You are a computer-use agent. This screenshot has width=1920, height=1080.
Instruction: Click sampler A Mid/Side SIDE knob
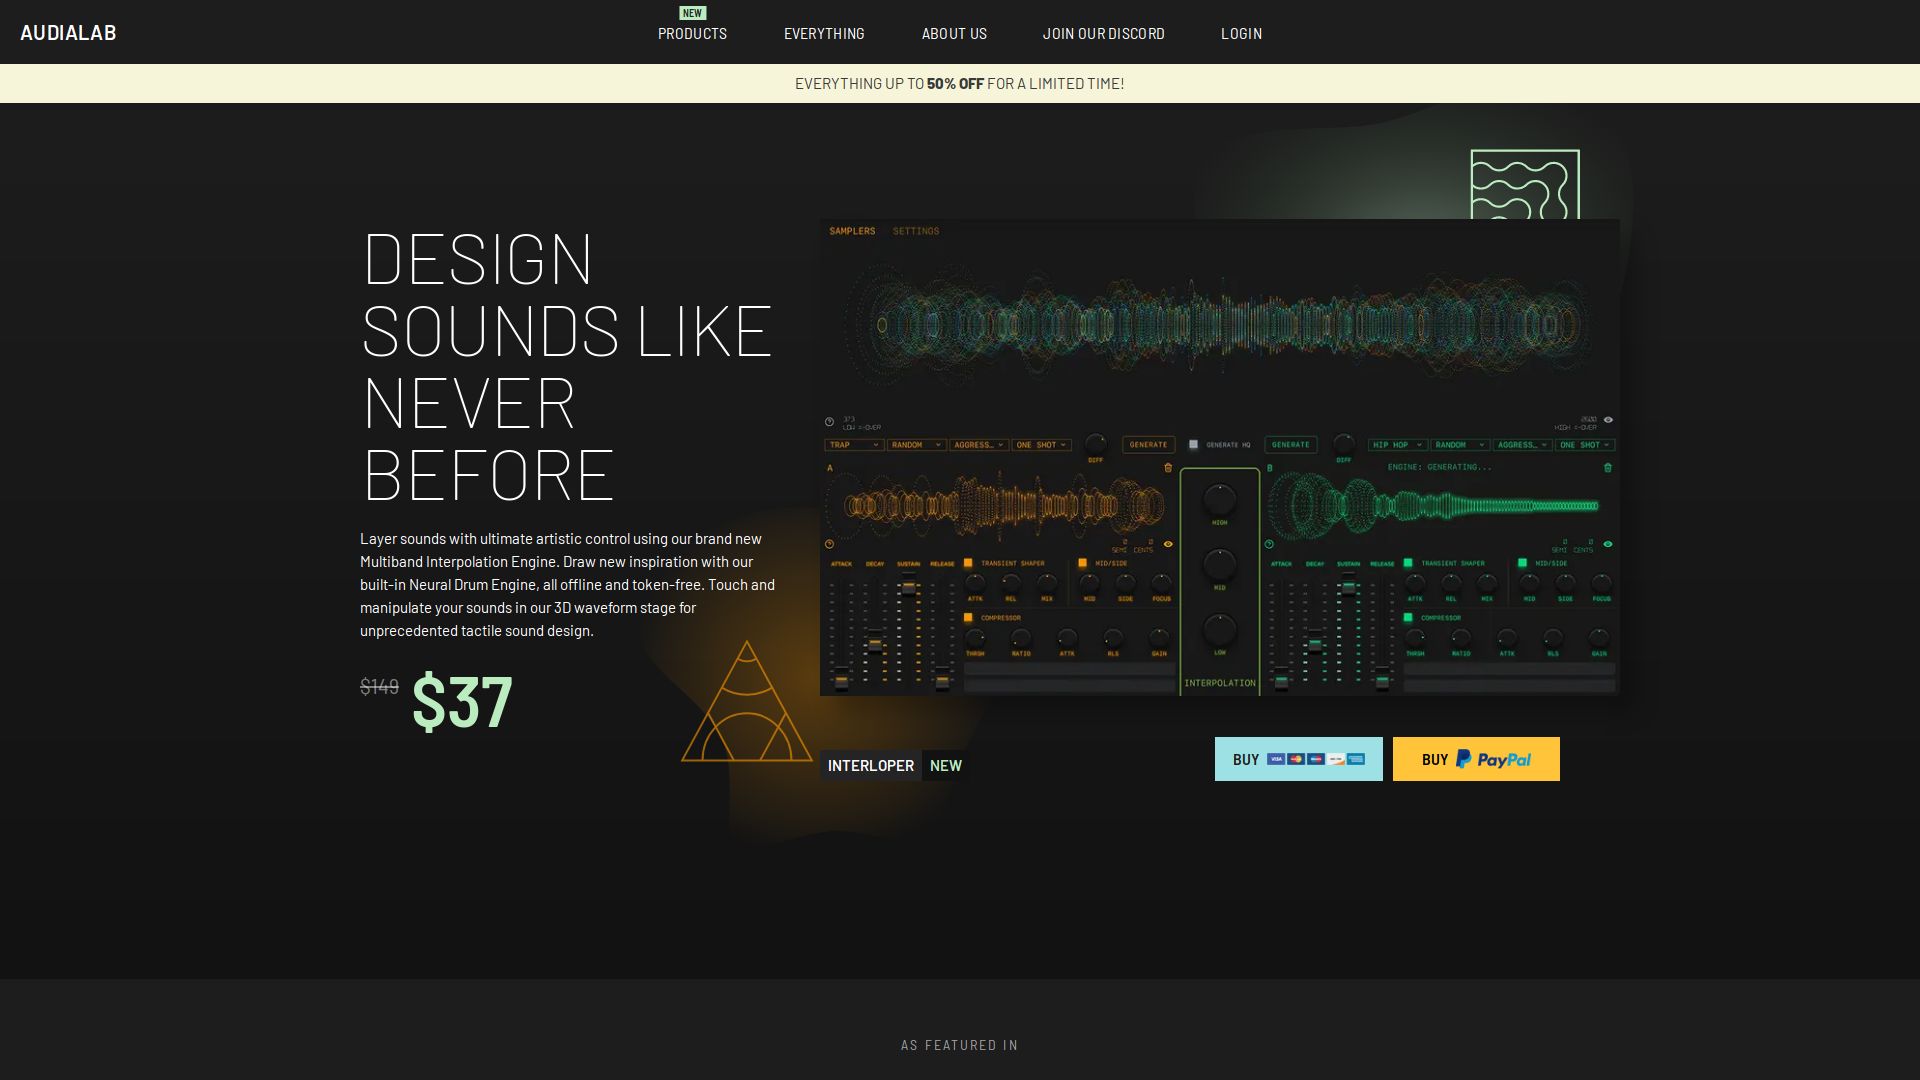point(1125,582)
